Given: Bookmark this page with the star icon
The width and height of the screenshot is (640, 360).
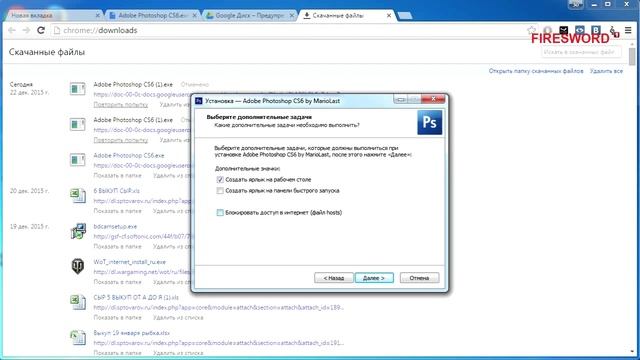Looking at the screenshot, I should coord(531,30).
